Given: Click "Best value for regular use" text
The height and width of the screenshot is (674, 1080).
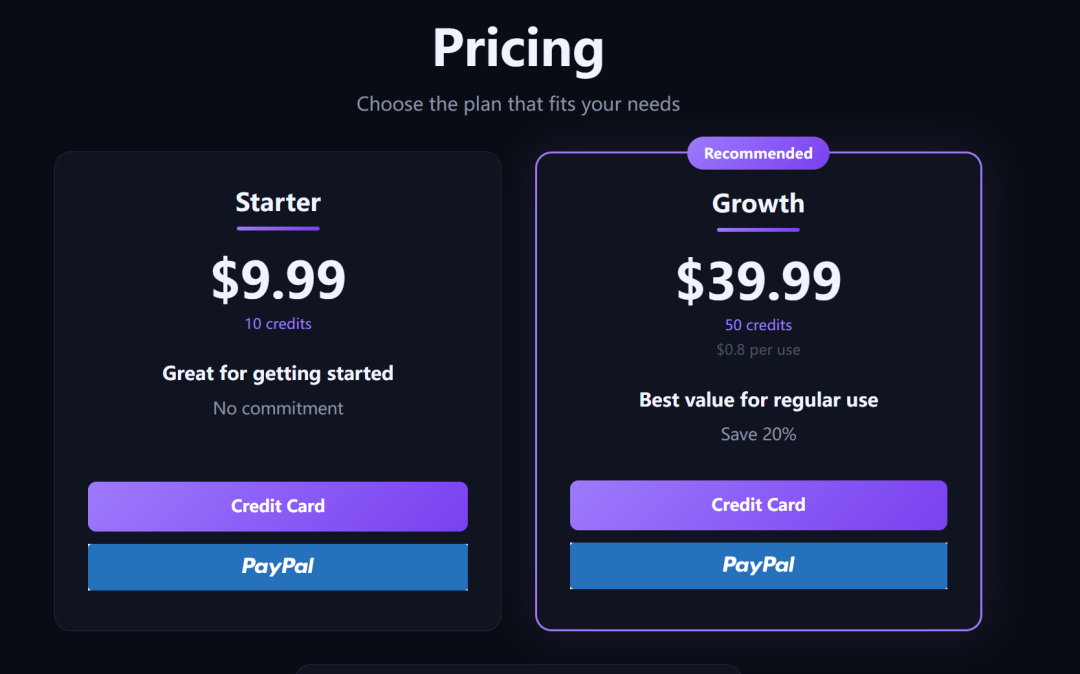Looking at the screenshot, I should [x=758, y=400].
